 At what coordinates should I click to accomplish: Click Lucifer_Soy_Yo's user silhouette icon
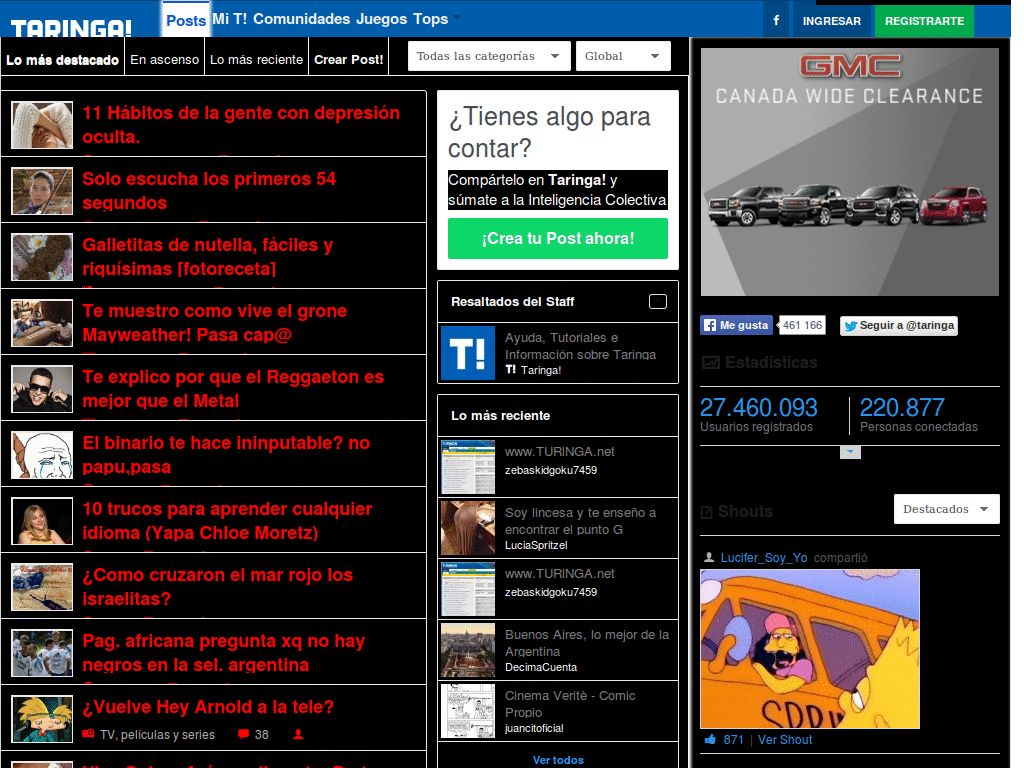coord(708,558)
